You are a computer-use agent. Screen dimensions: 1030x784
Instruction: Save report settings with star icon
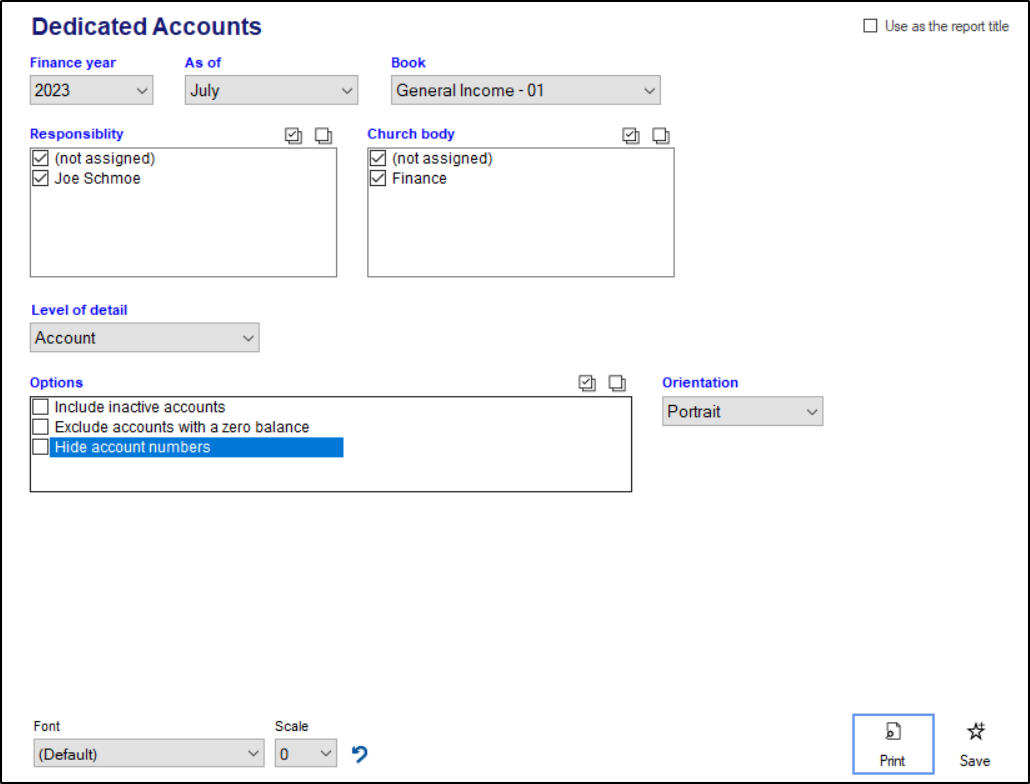coord(974,744)
